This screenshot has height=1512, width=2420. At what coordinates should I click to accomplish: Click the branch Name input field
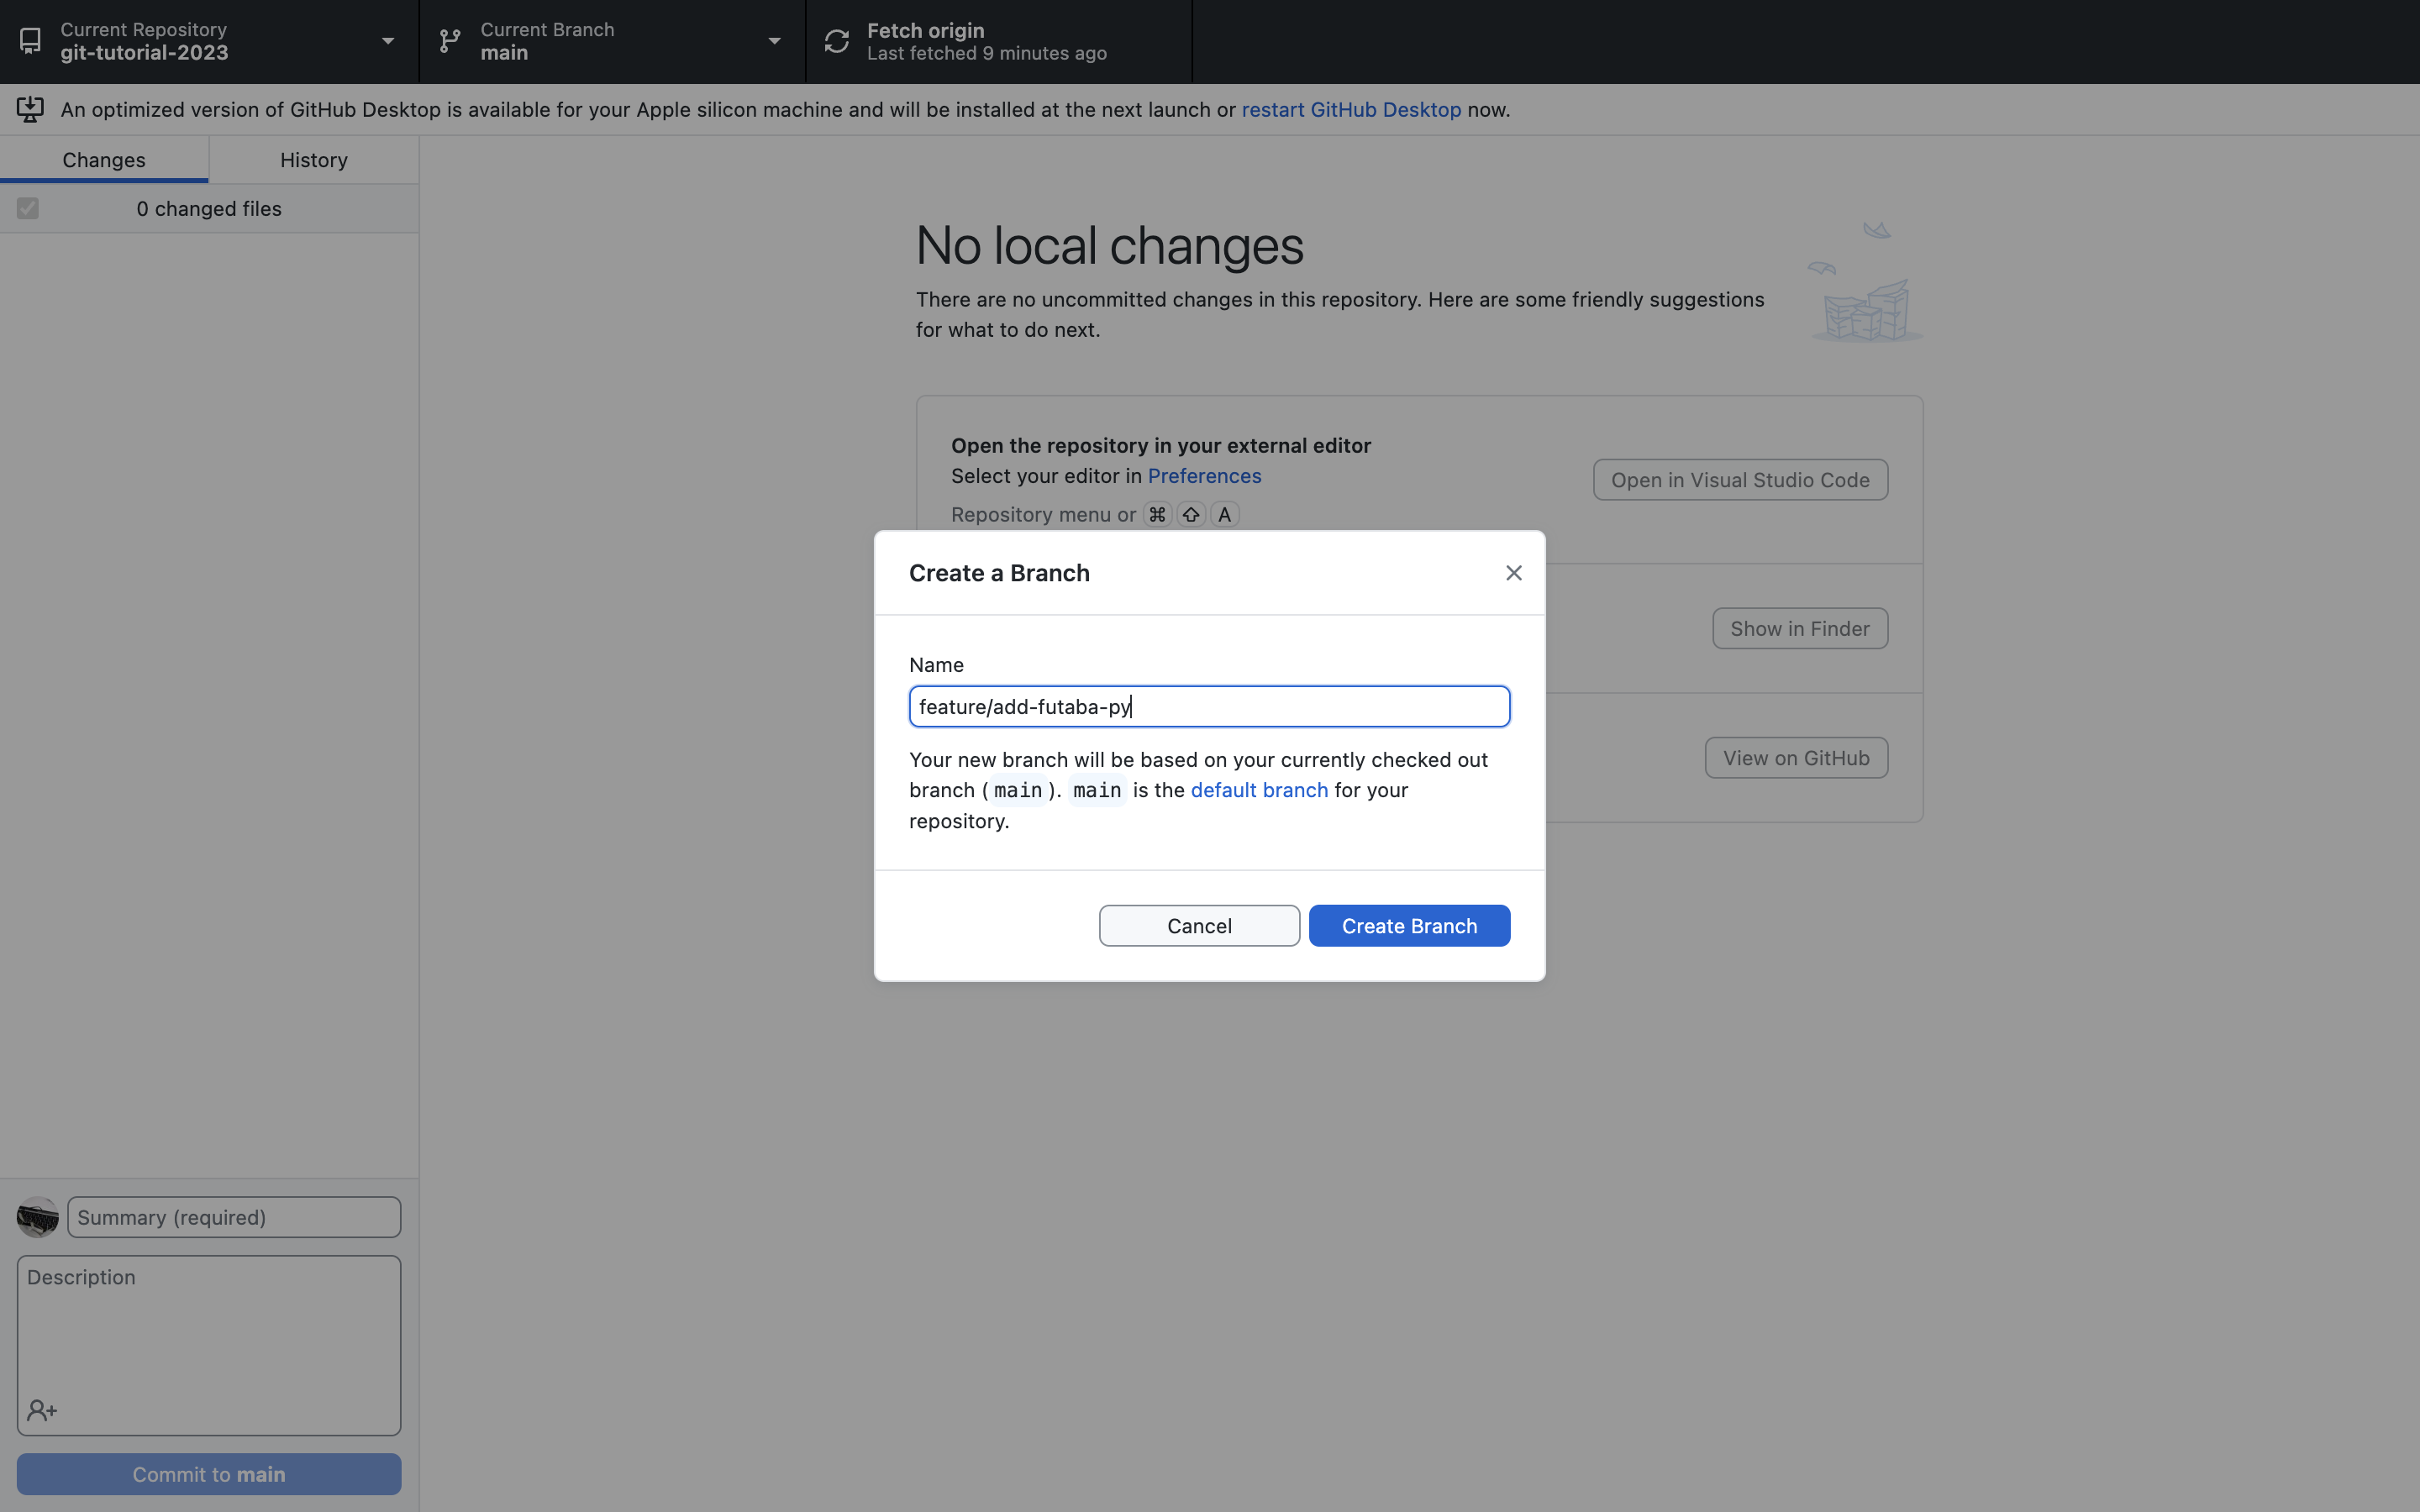(x=1209, y=707)
